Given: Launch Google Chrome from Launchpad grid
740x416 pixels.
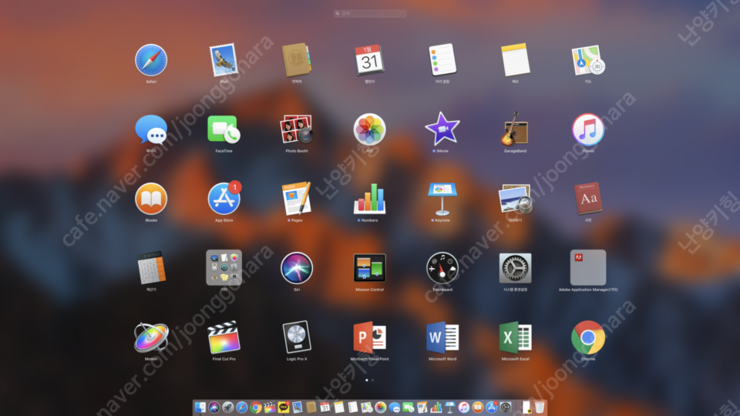Looking at the screenshot, I should [588, 337].
